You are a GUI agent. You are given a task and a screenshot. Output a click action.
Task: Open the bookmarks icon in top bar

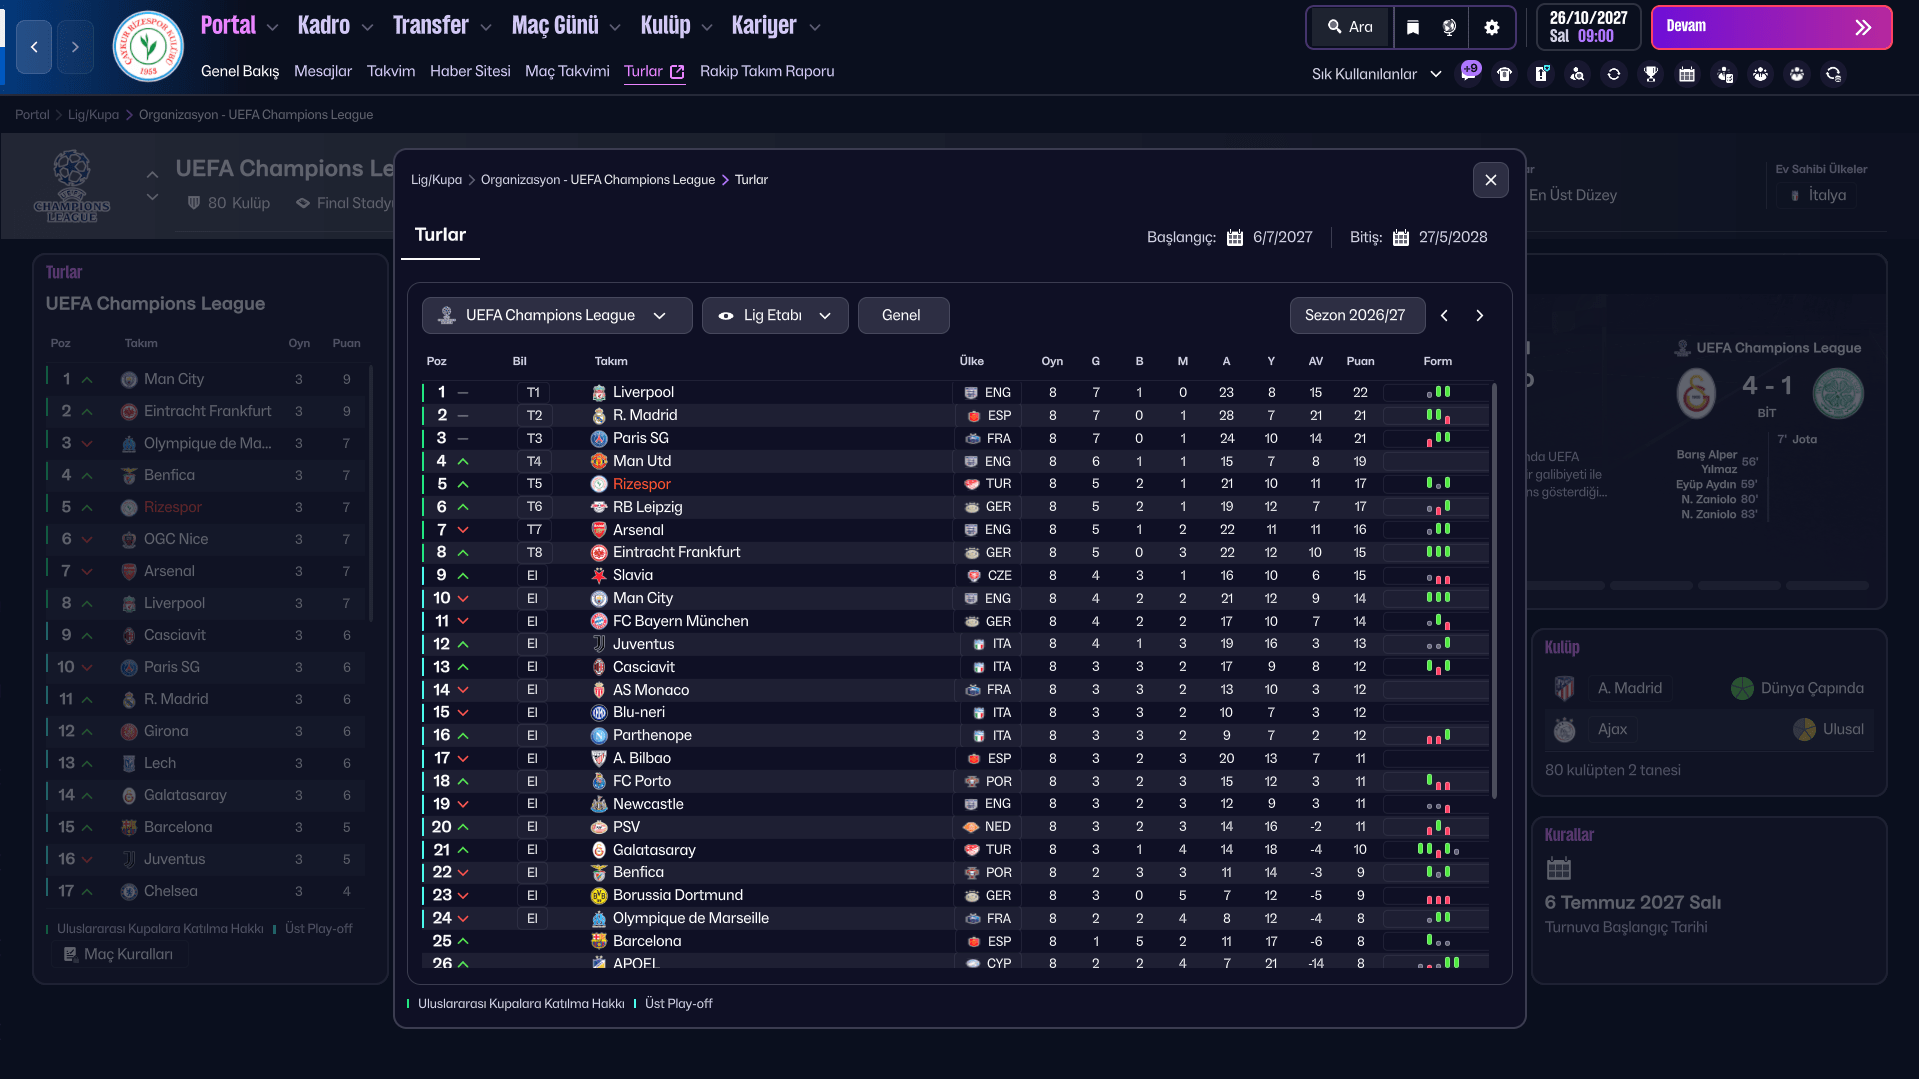(x=1412, y=27)
